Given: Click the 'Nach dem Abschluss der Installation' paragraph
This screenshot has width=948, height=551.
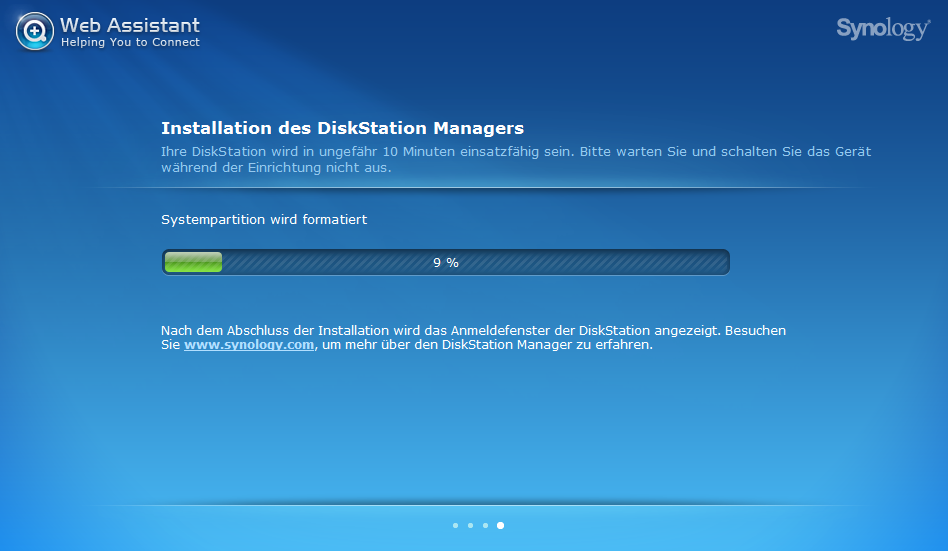Looking at the screenshot, I should (x=473, y=337).
